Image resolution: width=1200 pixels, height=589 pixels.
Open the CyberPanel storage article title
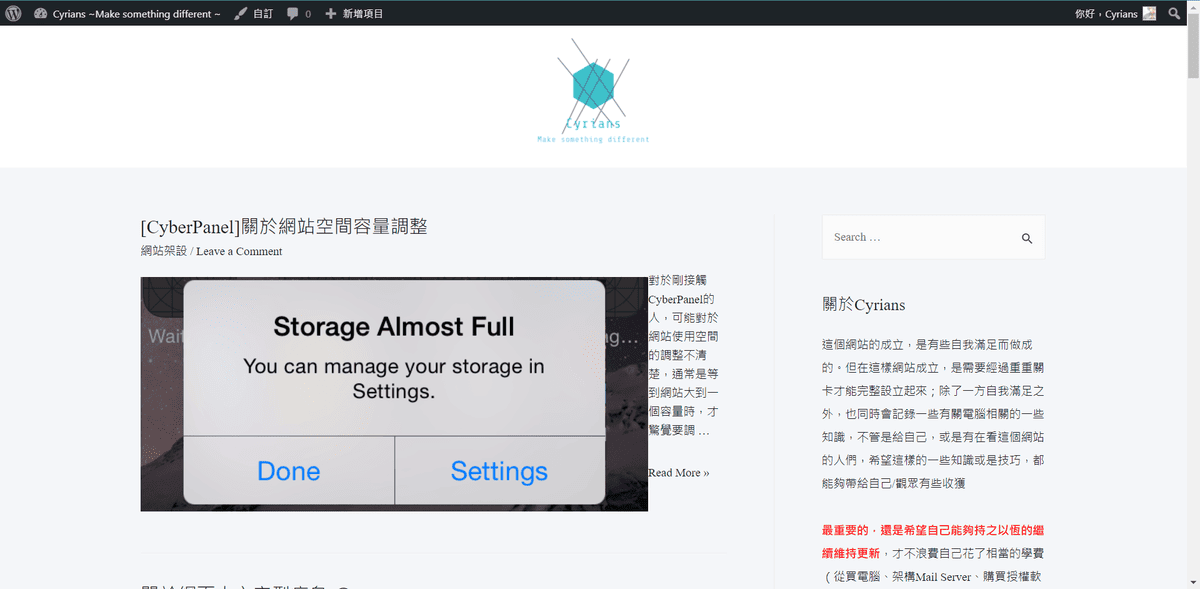[284, 226]
